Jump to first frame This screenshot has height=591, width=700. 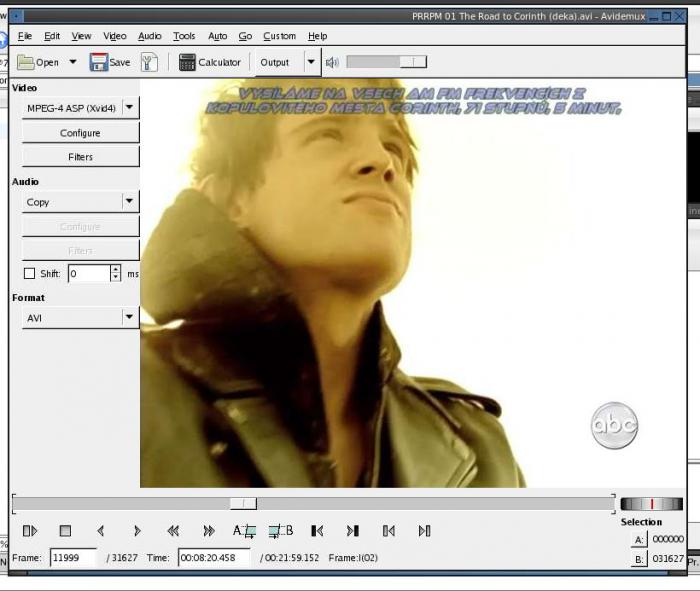click(x=389, y=531)
